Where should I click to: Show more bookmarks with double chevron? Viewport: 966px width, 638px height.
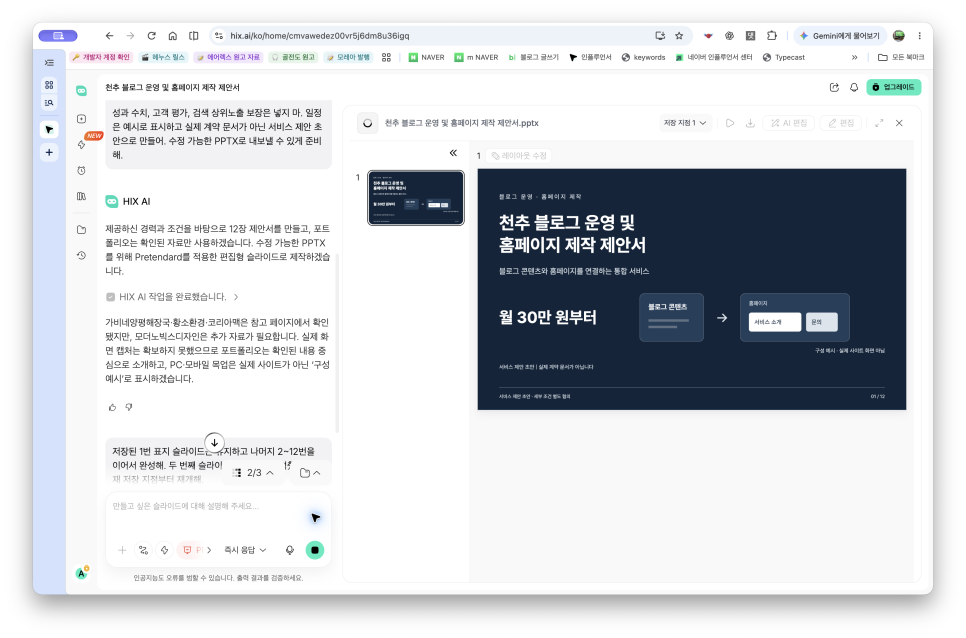854,57
